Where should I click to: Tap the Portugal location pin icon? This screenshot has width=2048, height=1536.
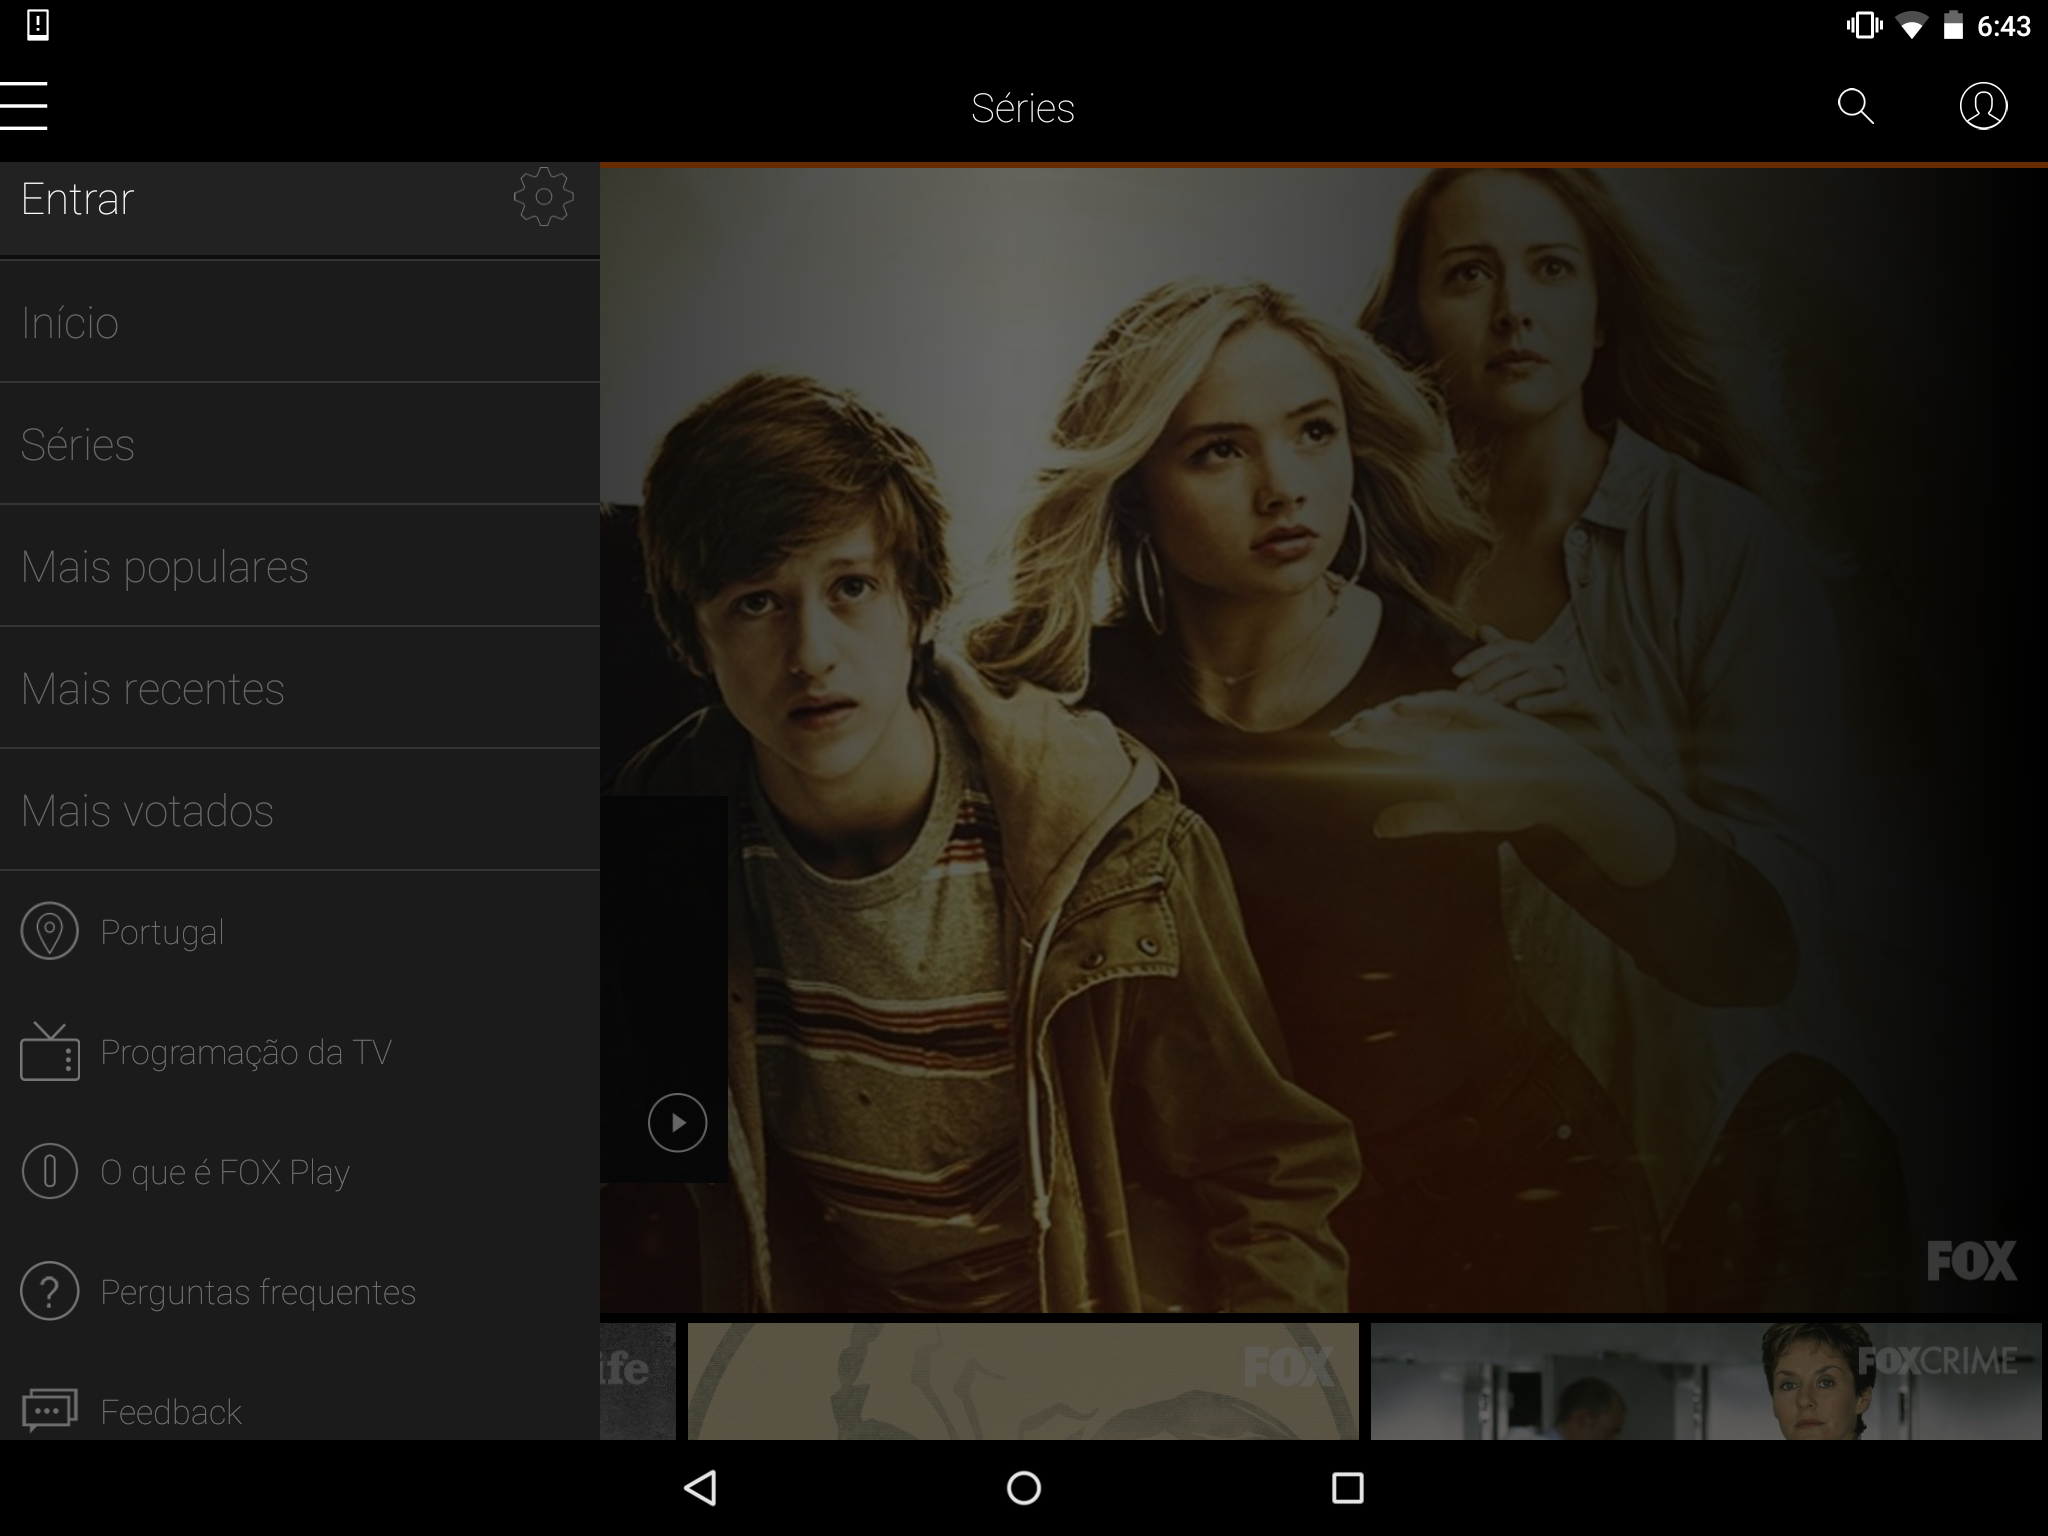pos(49,931)
